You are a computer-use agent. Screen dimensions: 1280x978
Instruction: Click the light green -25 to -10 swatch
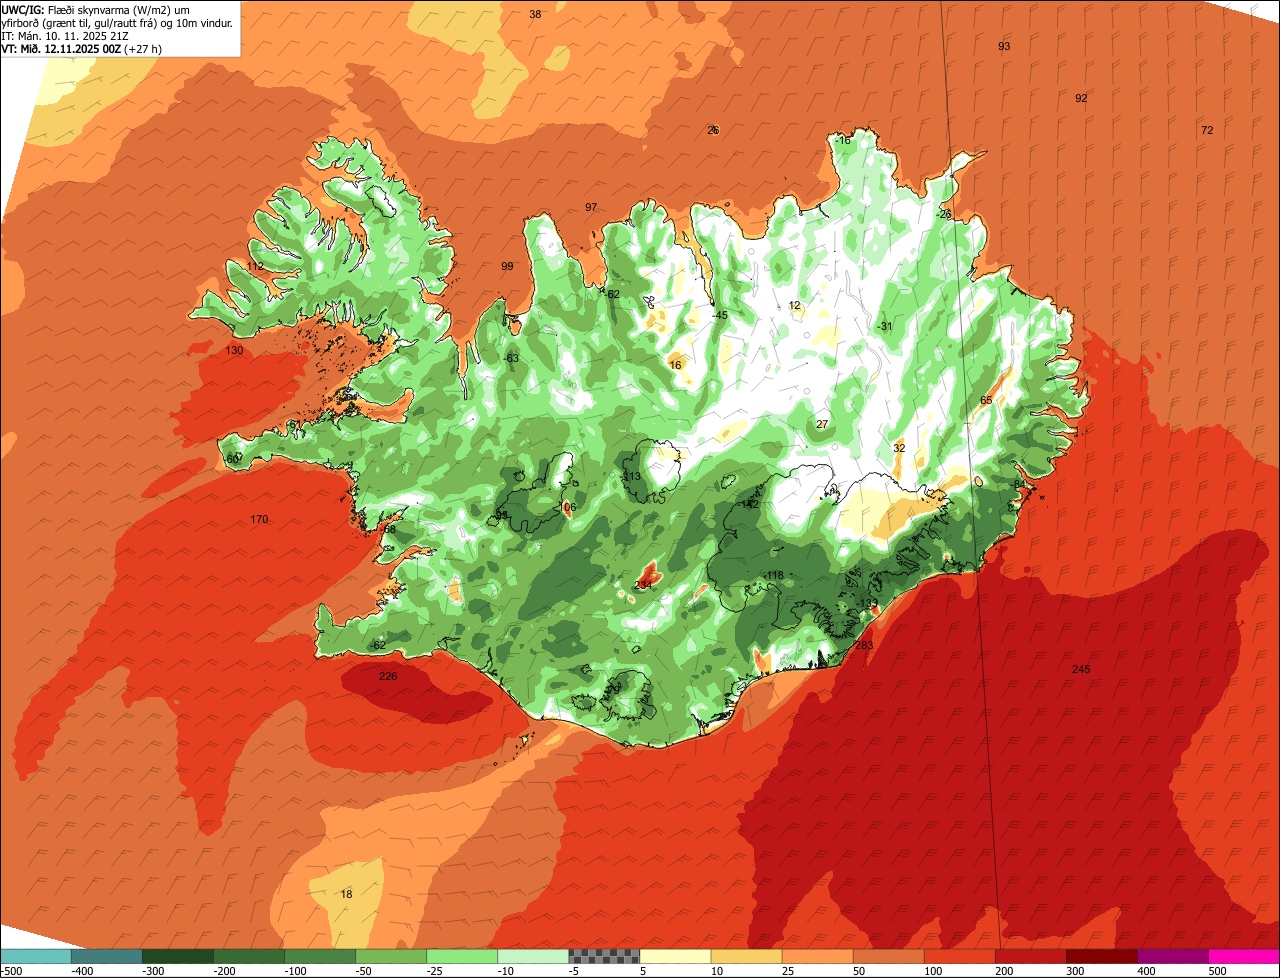[x=461, y=956]
